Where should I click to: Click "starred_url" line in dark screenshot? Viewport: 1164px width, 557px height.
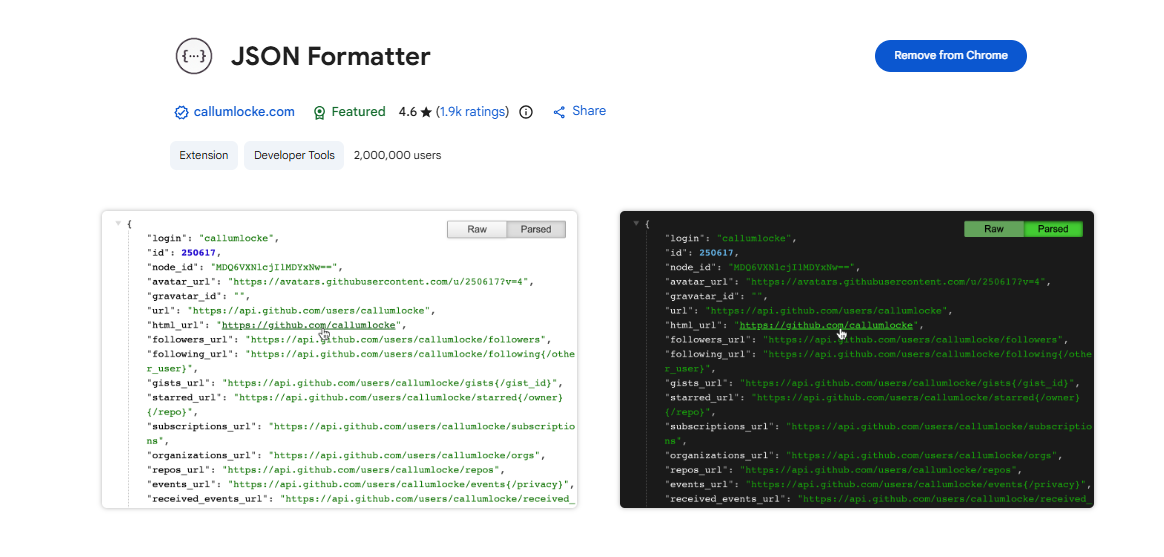pos(872,405)
